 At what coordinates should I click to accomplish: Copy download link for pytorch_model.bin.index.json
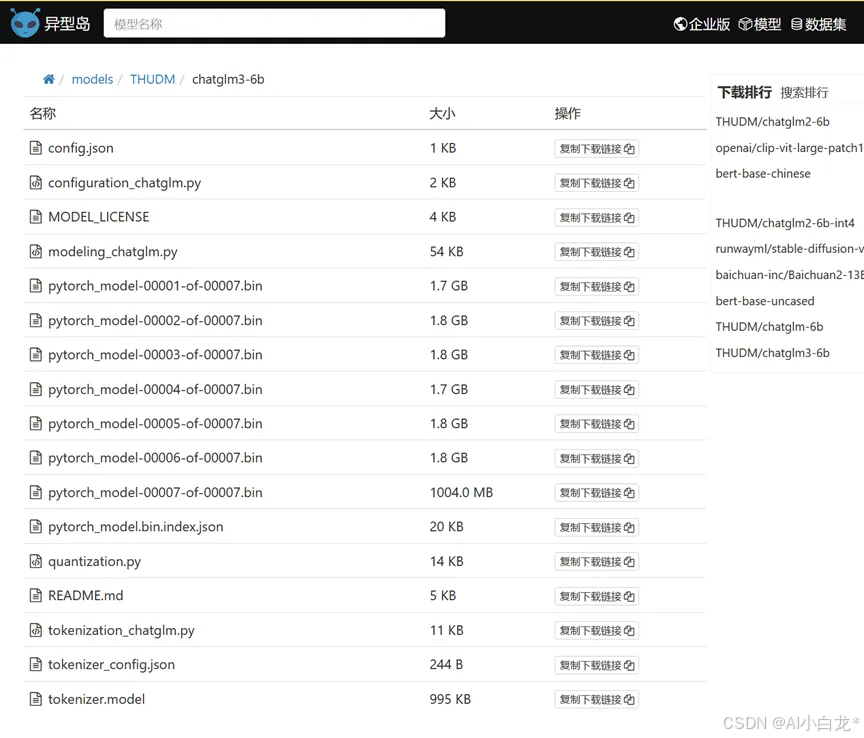[x=597, y=527]
